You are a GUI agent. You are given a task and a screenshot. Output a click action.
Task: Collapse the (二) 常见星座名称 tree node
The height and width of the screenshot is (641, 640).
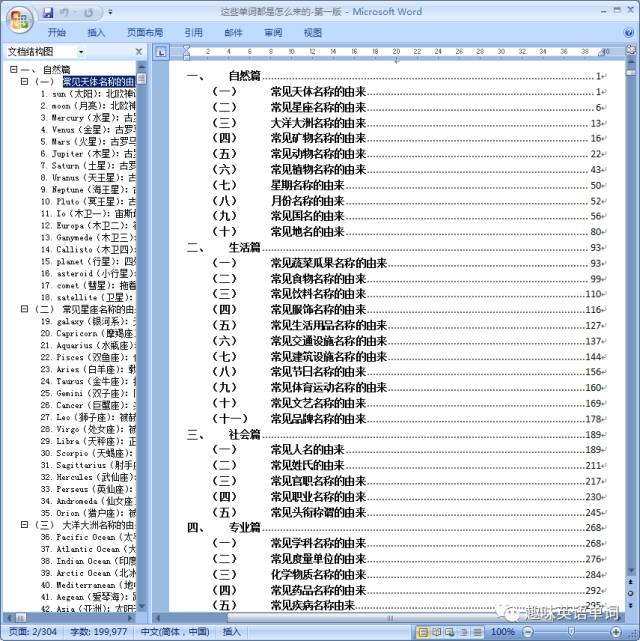click(25, 309)
